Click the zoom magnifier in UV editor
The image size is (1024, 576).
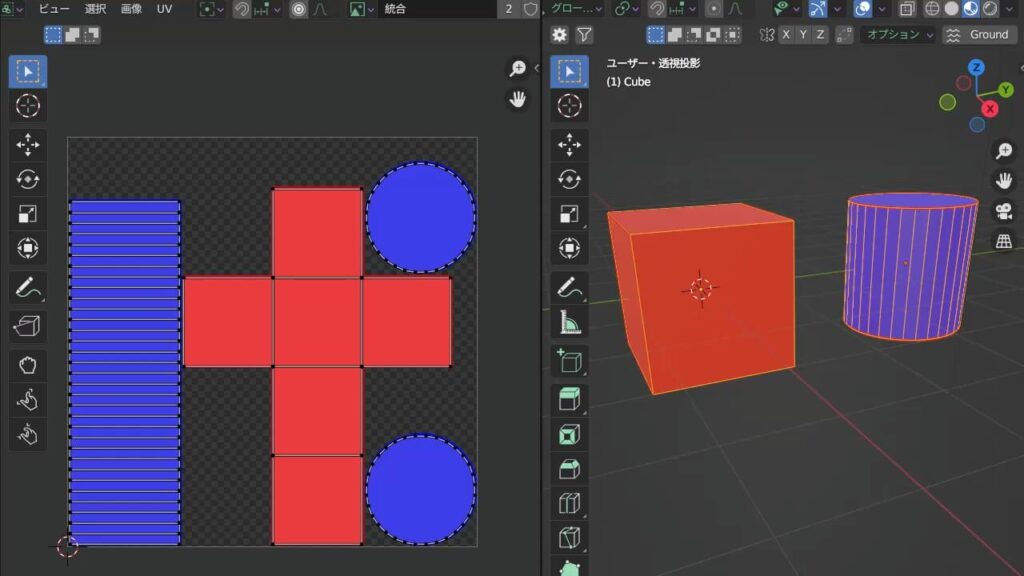(x=518, y=68)
